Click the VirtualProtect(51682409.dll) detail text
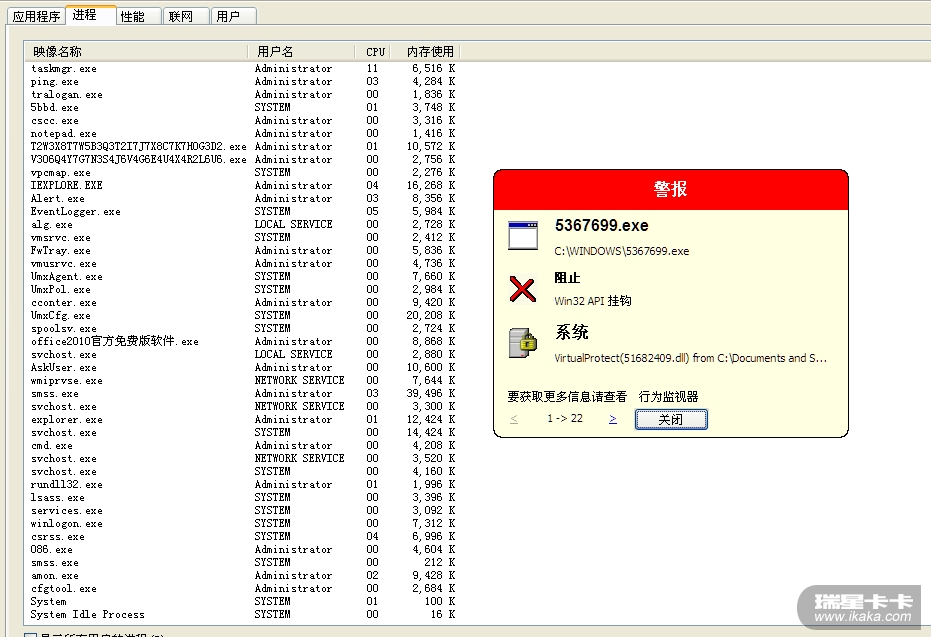The image size is (931, 637). coord(691,358)
